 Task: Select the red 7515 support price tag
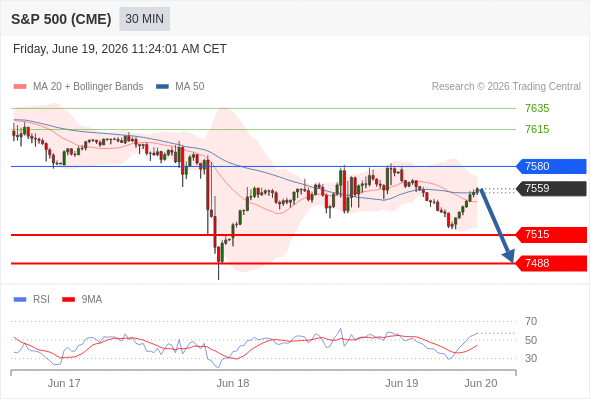551,235
